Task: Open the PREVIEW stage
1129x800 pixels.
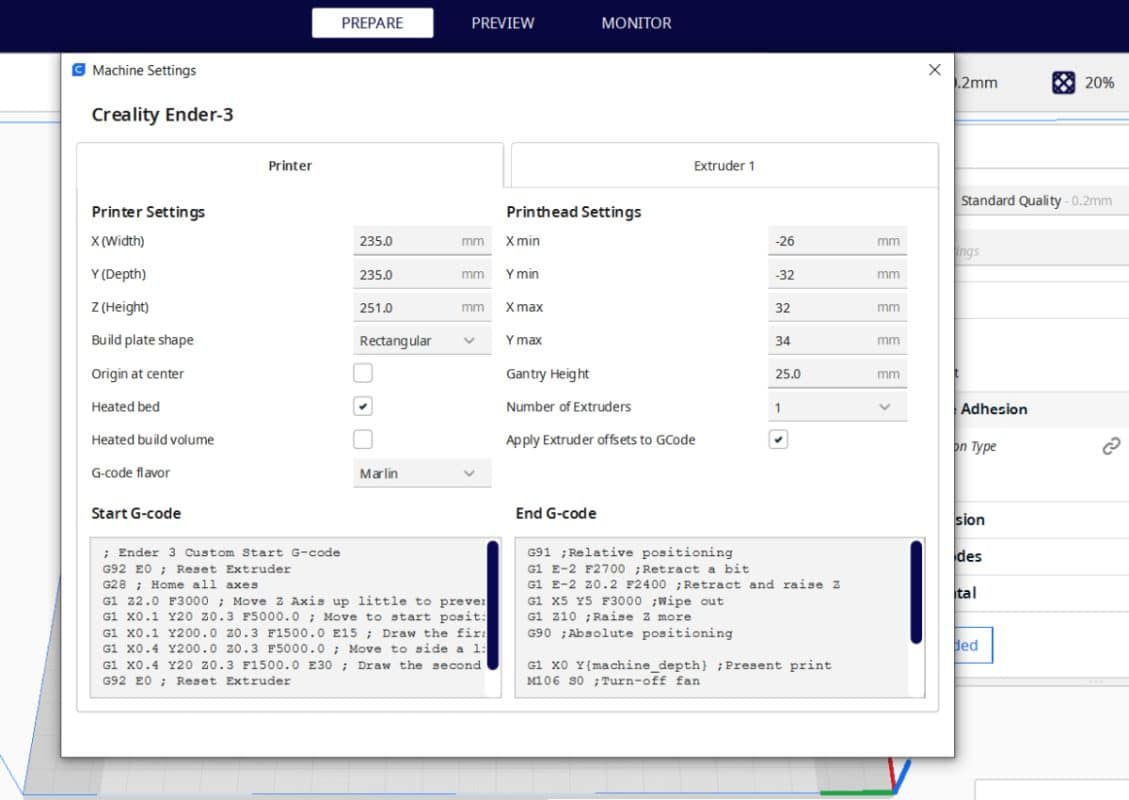Action: [501, 22]
